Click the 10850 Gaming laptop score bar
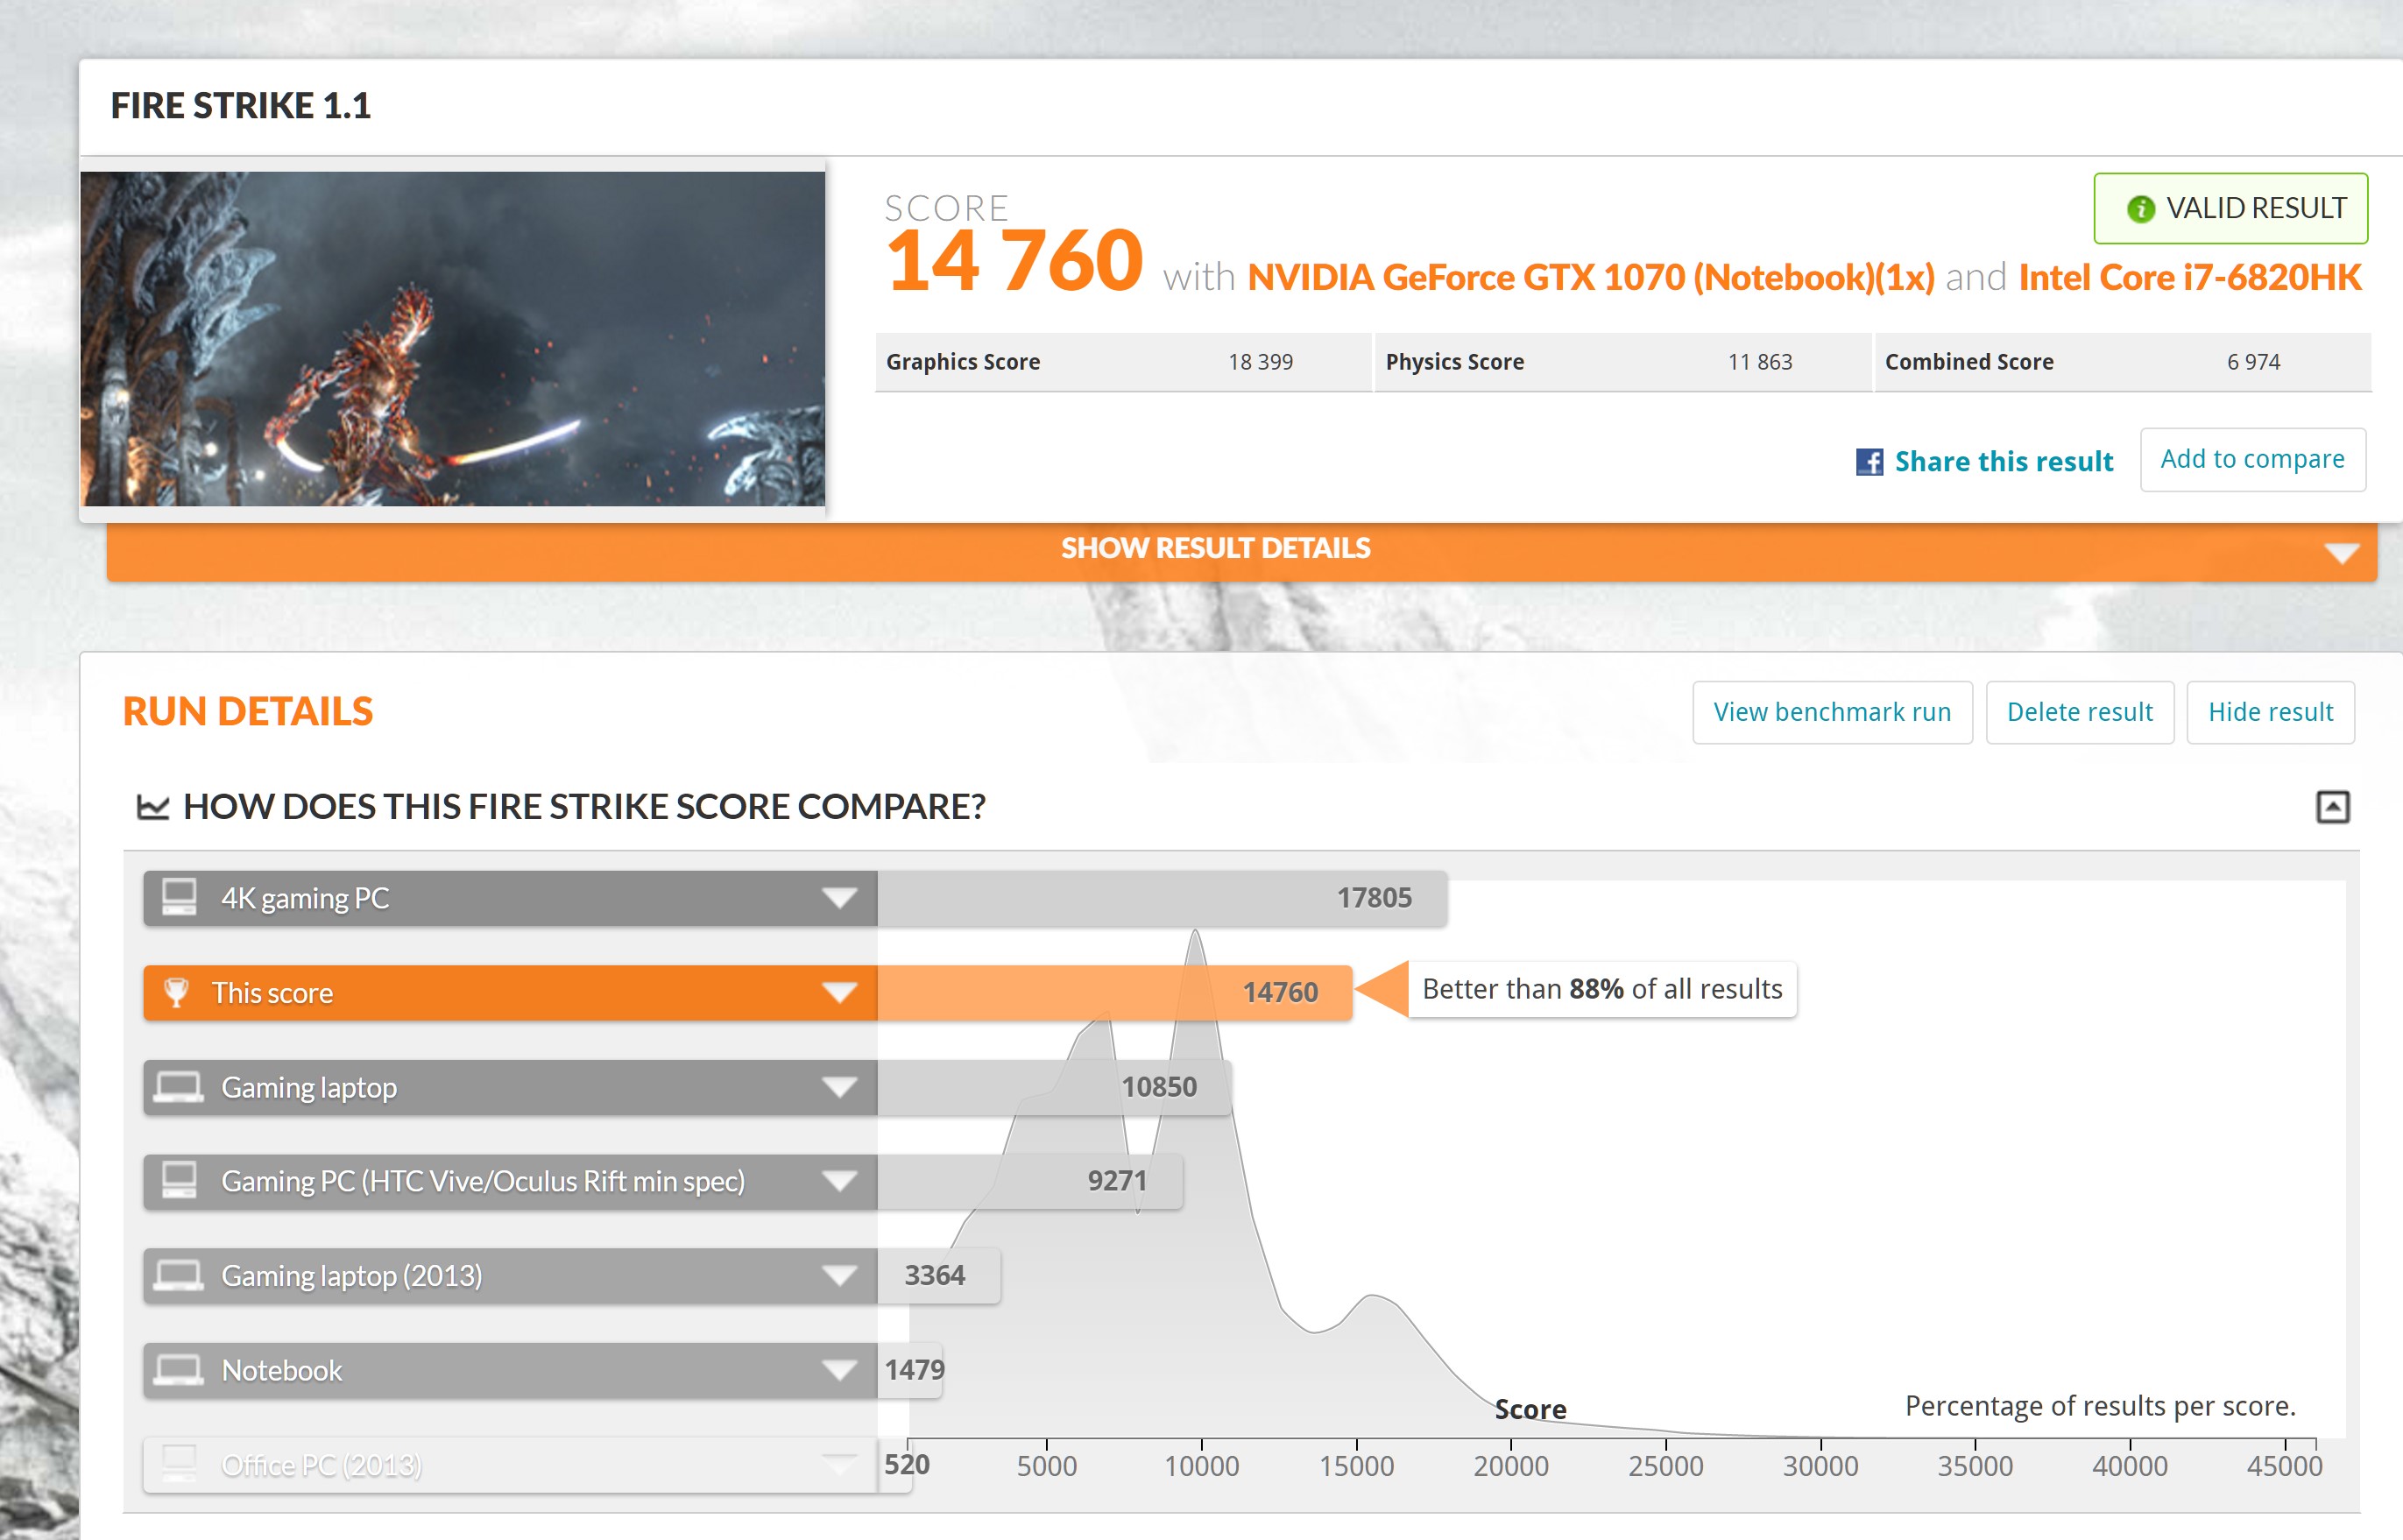 (x=1054, y=1087)
